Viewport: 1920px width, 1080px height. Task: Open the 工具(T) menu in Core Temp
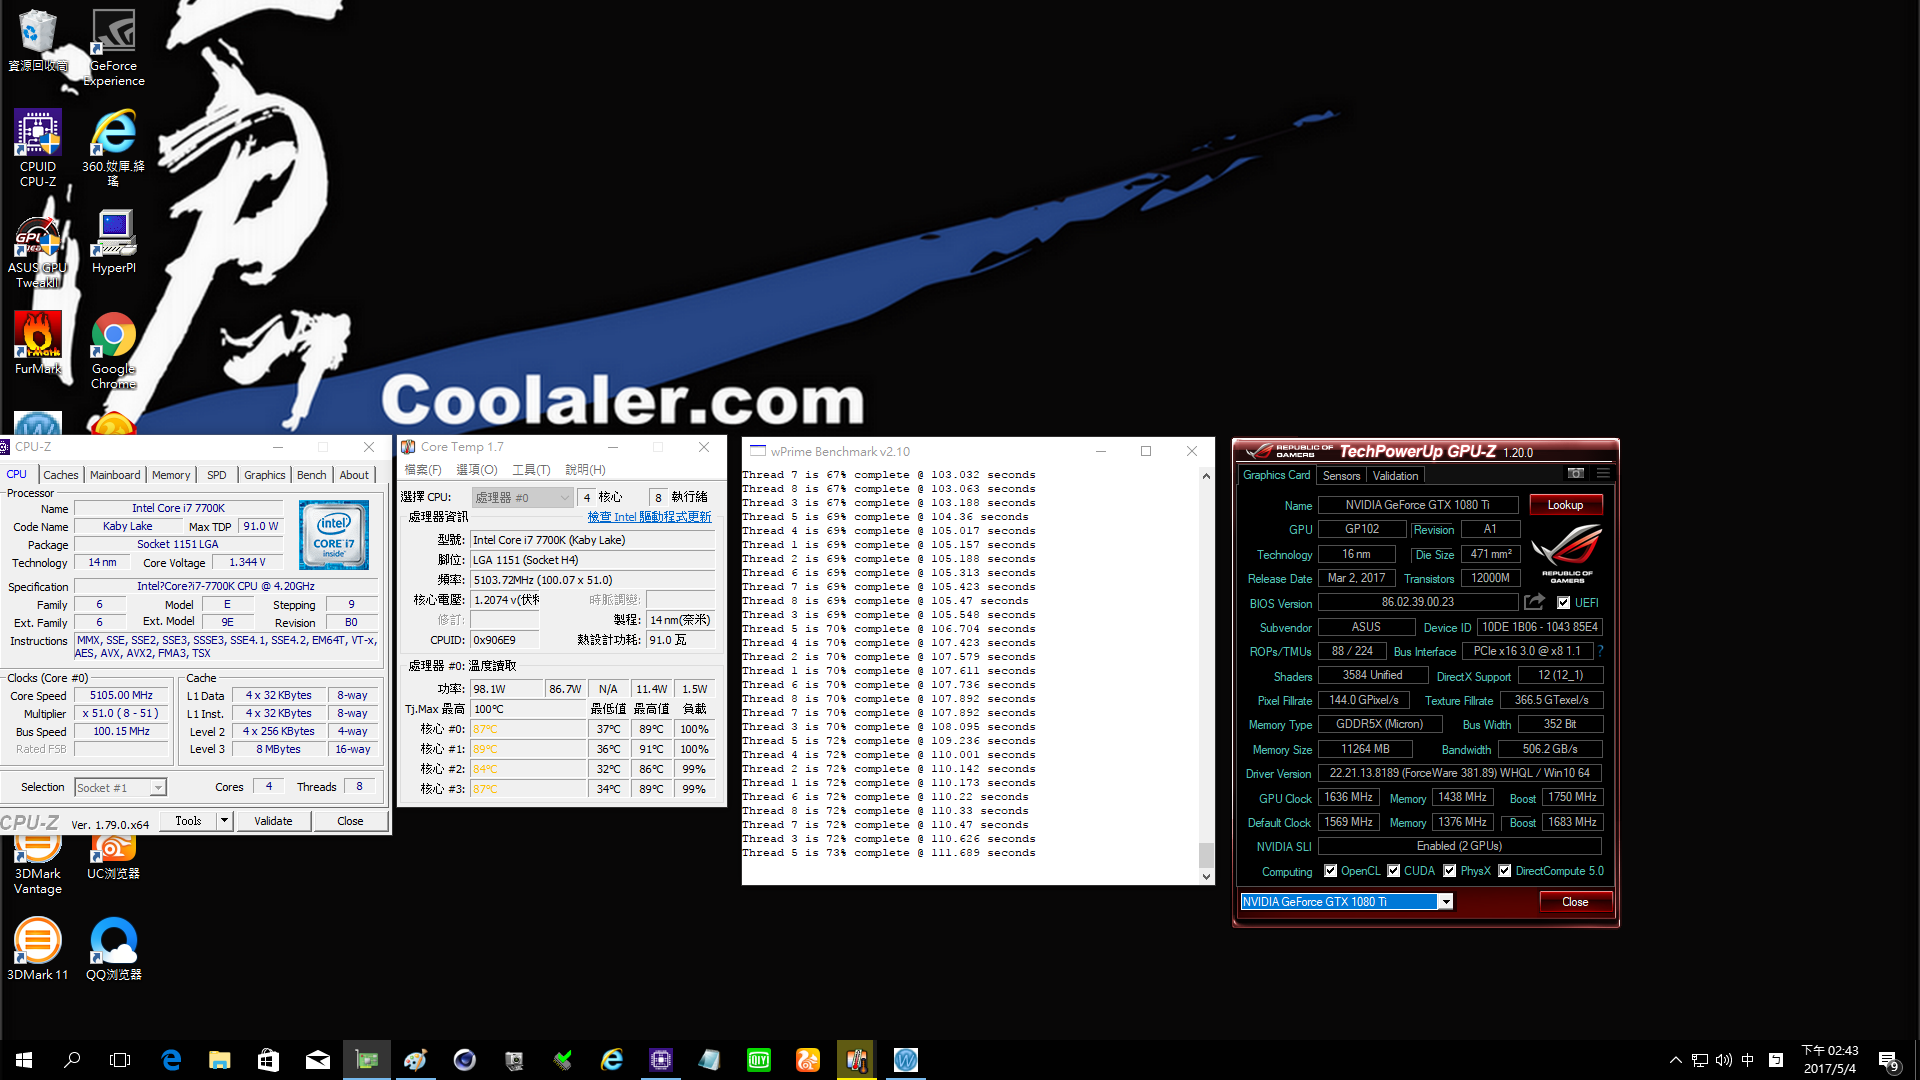[x=531, y=470]
